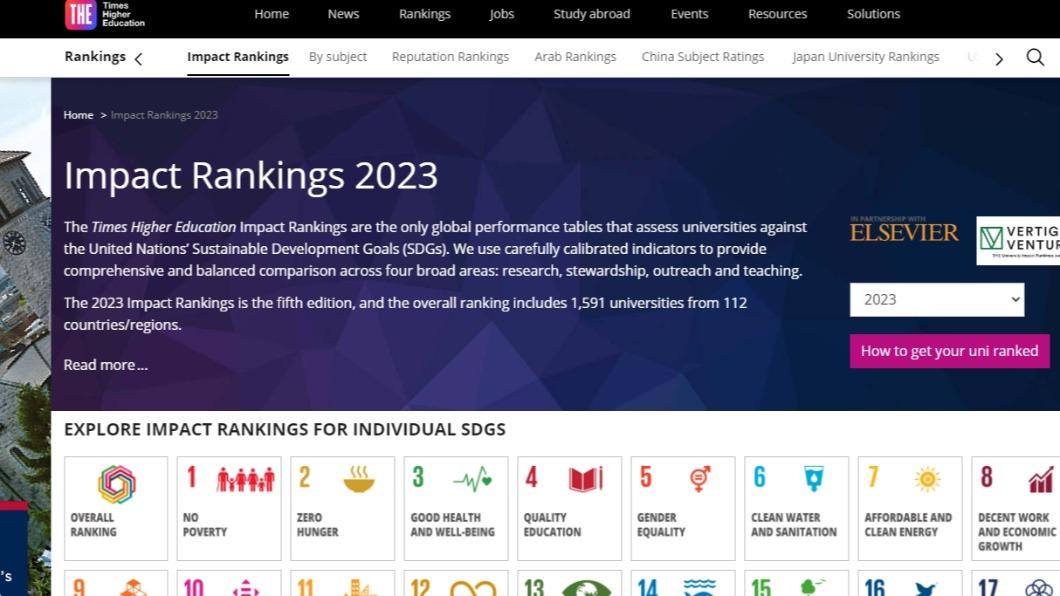The height and width of the screenshot is (596, 1060).
Task: Open the SDG 15 tile
Action: 796,583
